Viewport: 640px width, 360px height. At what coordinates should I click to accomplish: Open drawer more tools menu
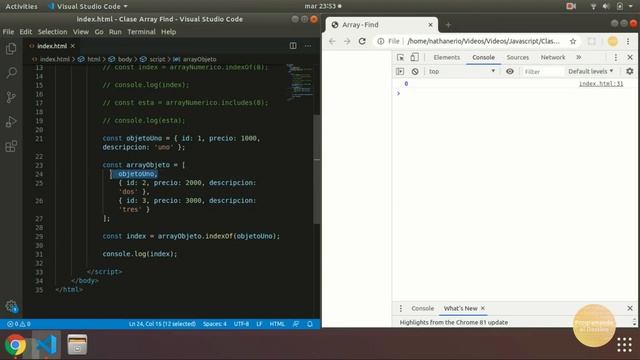(401, 309)
